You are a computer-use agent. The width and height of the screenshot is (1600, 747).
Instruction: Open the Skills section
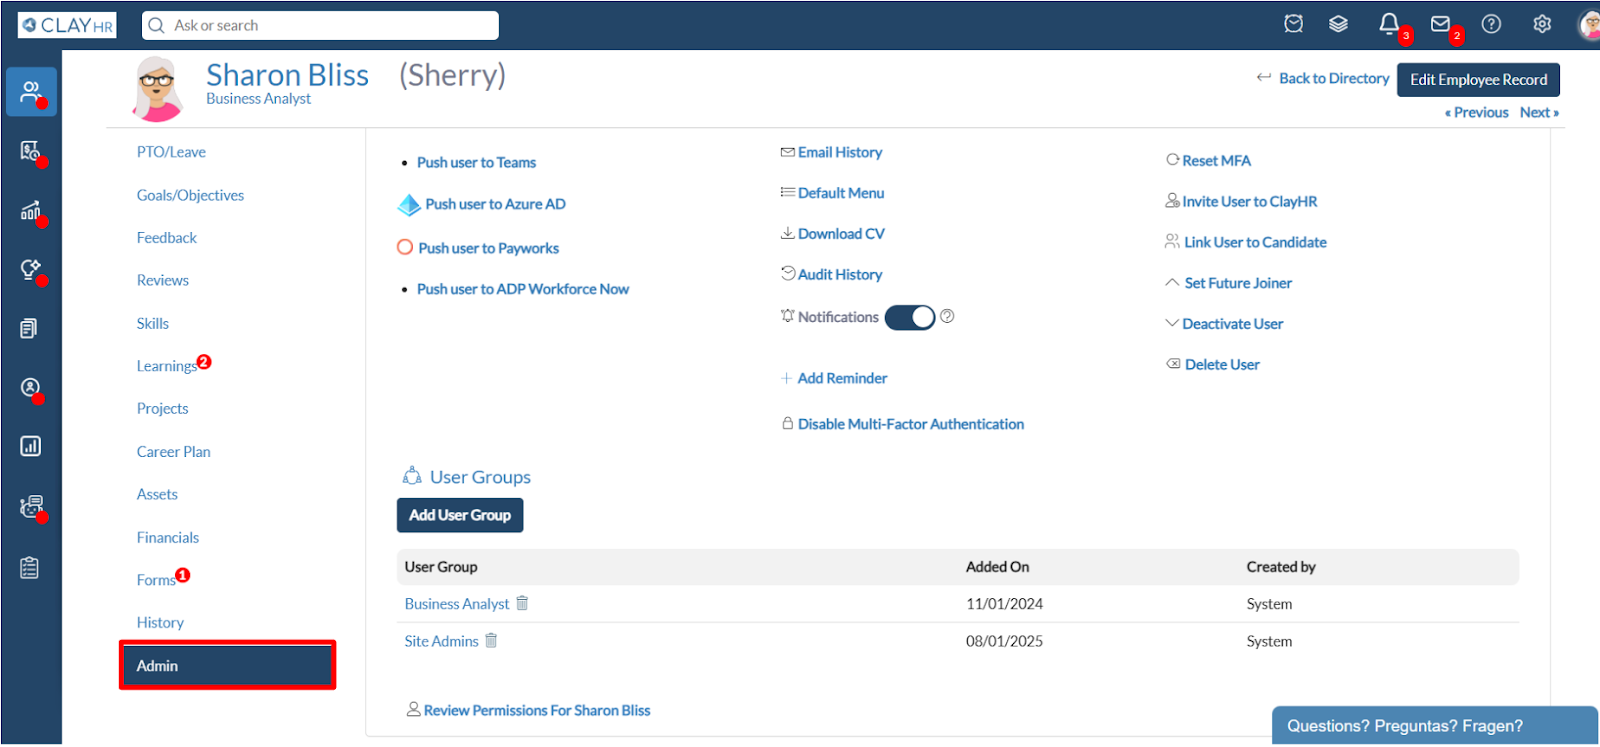pos(153,323)
